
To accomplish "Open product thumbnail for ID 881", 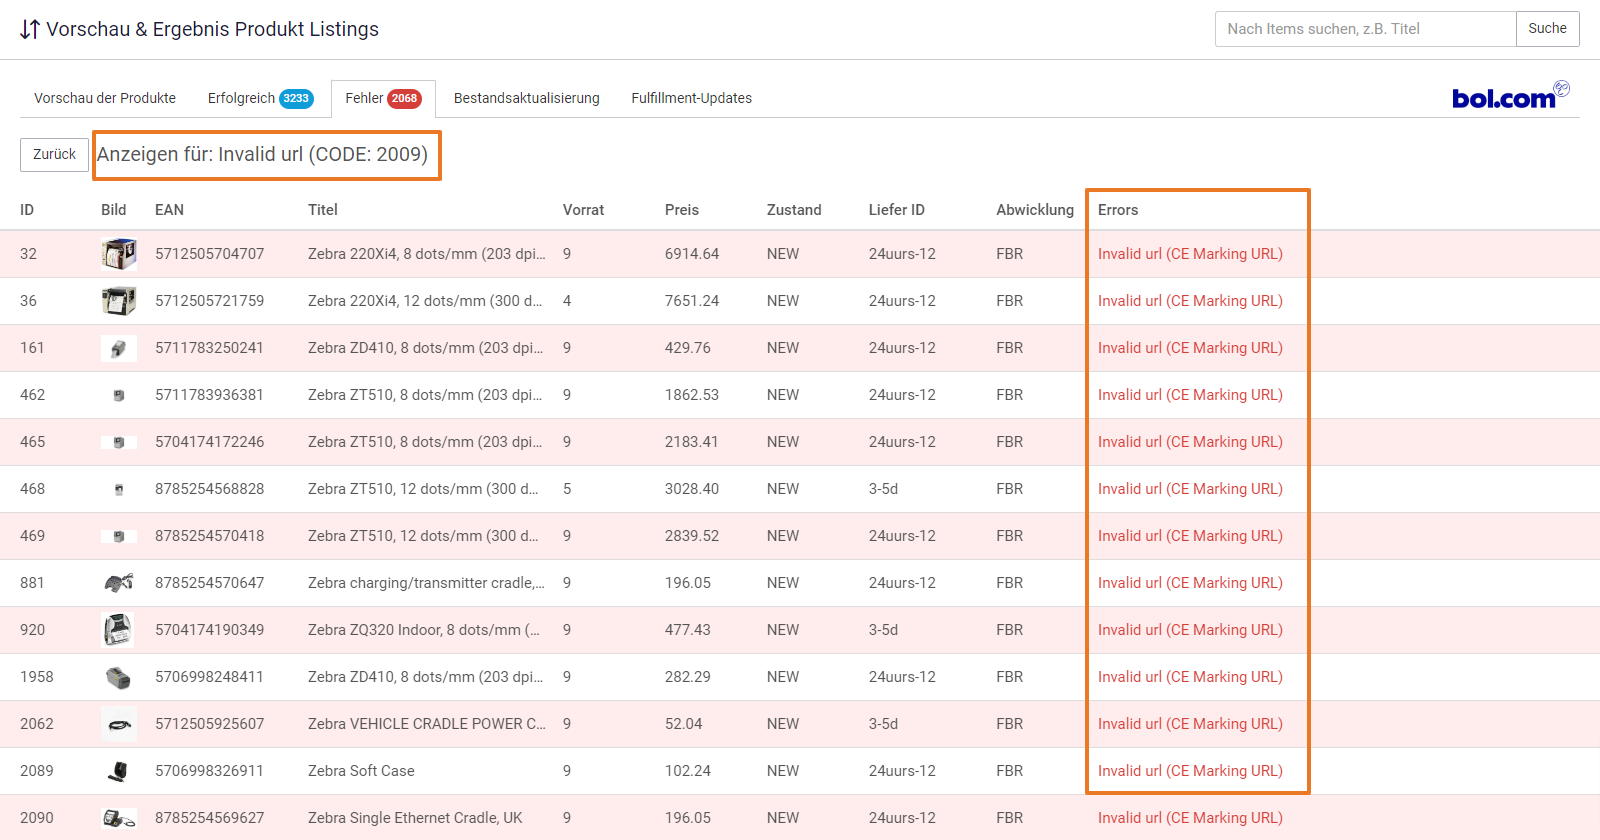I will click(x=119, y=583).
